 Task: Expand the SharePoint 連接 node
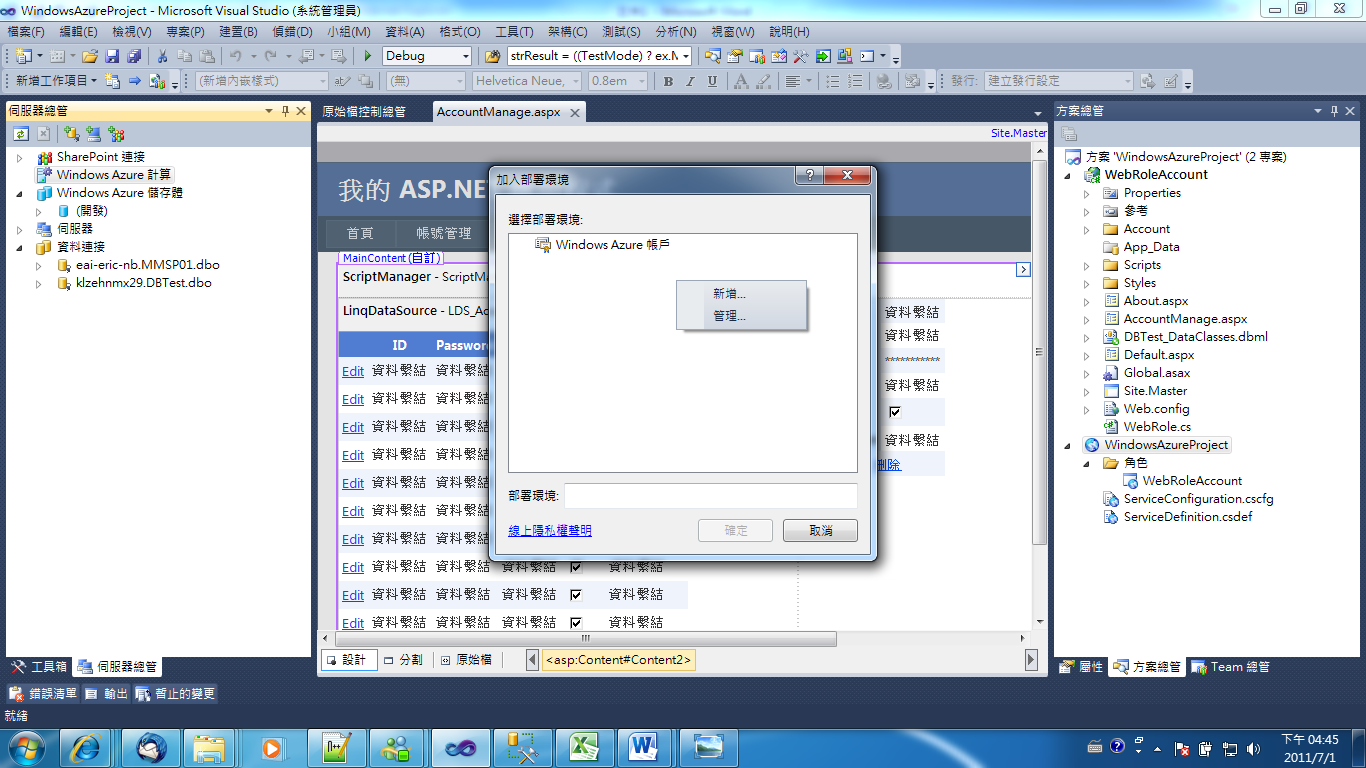point(19,157)
